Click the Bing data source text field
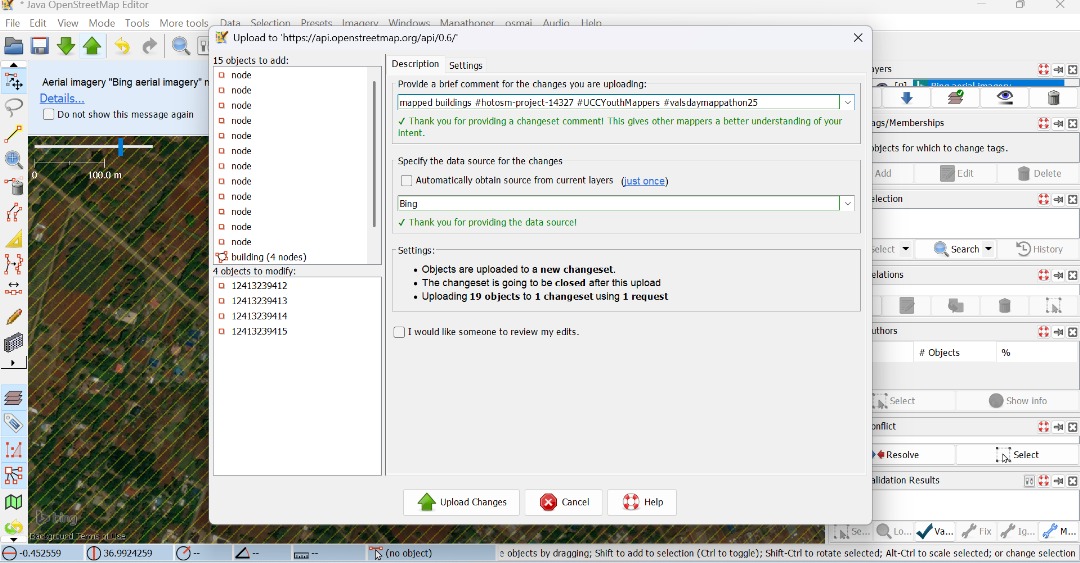 (x=619, y=204)
